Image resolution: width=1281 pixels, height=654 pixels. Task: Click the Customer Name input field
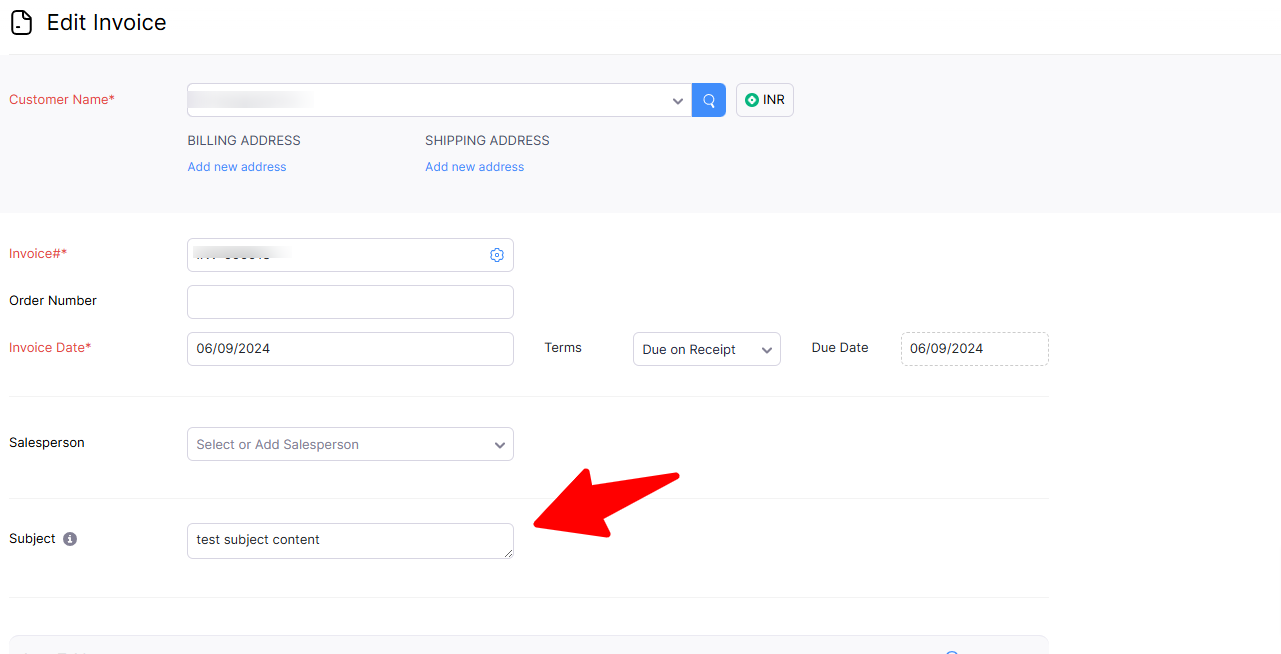click(x=439, y=100)
